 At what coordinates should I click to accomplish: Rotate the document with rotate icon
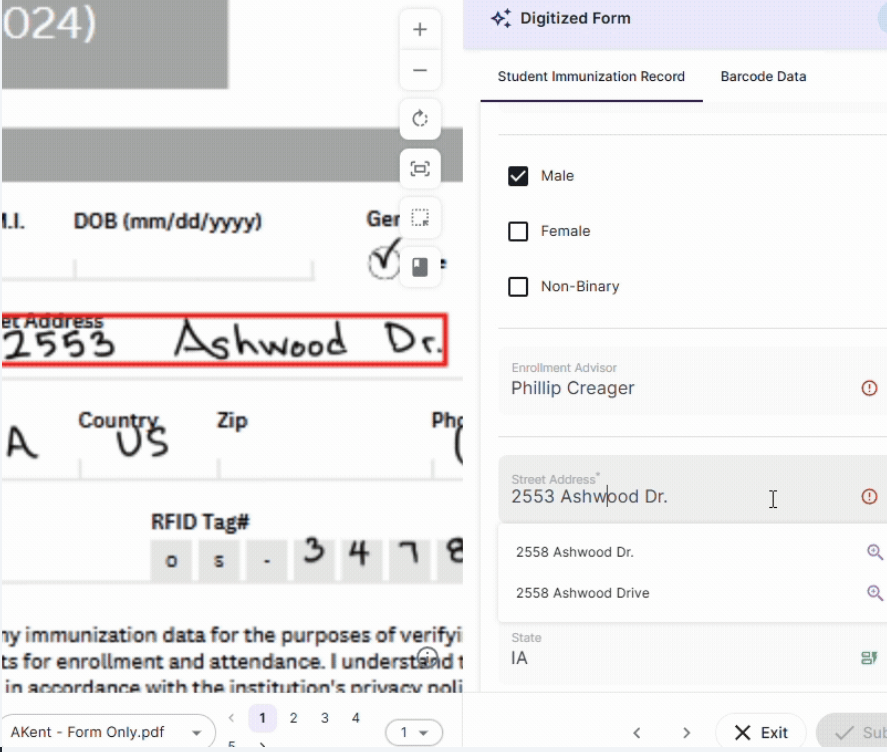pyautogui.click(x=420, y=120)
